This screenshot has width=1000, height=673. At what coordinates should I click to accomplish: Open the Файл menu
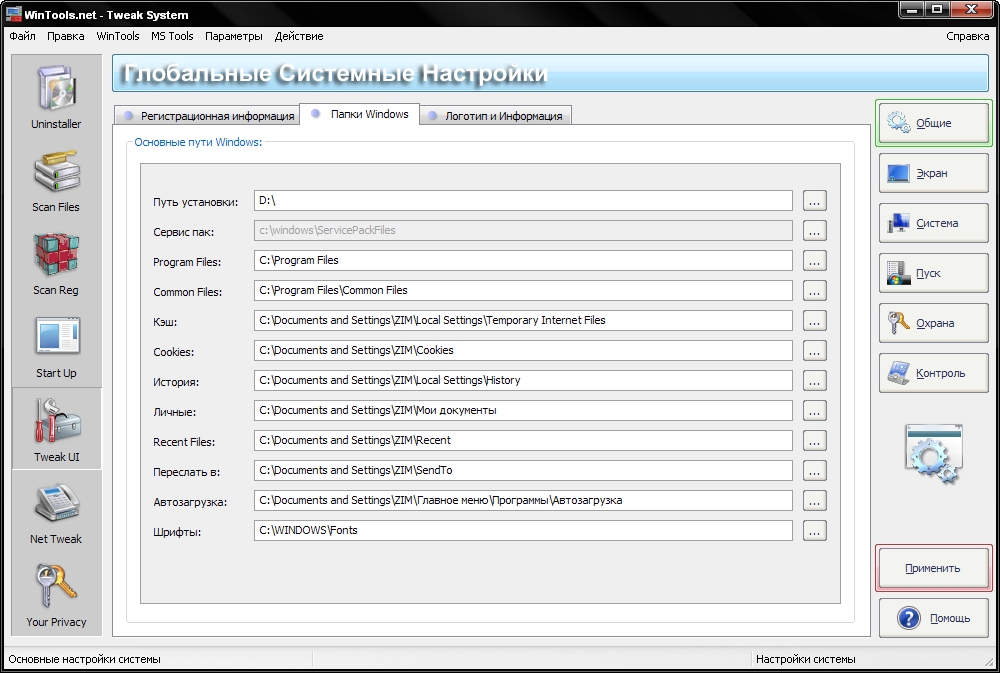(x=22, y=36)
